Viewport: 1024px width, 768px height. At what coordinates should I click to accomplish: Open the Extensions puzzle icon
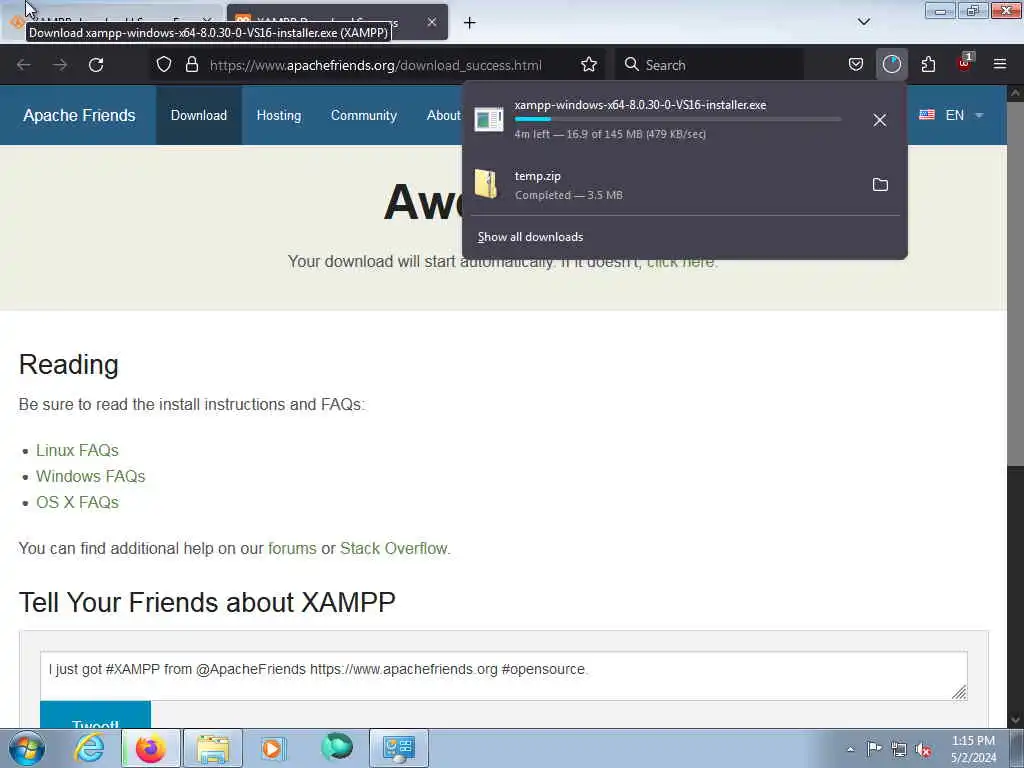pos(928,64)
